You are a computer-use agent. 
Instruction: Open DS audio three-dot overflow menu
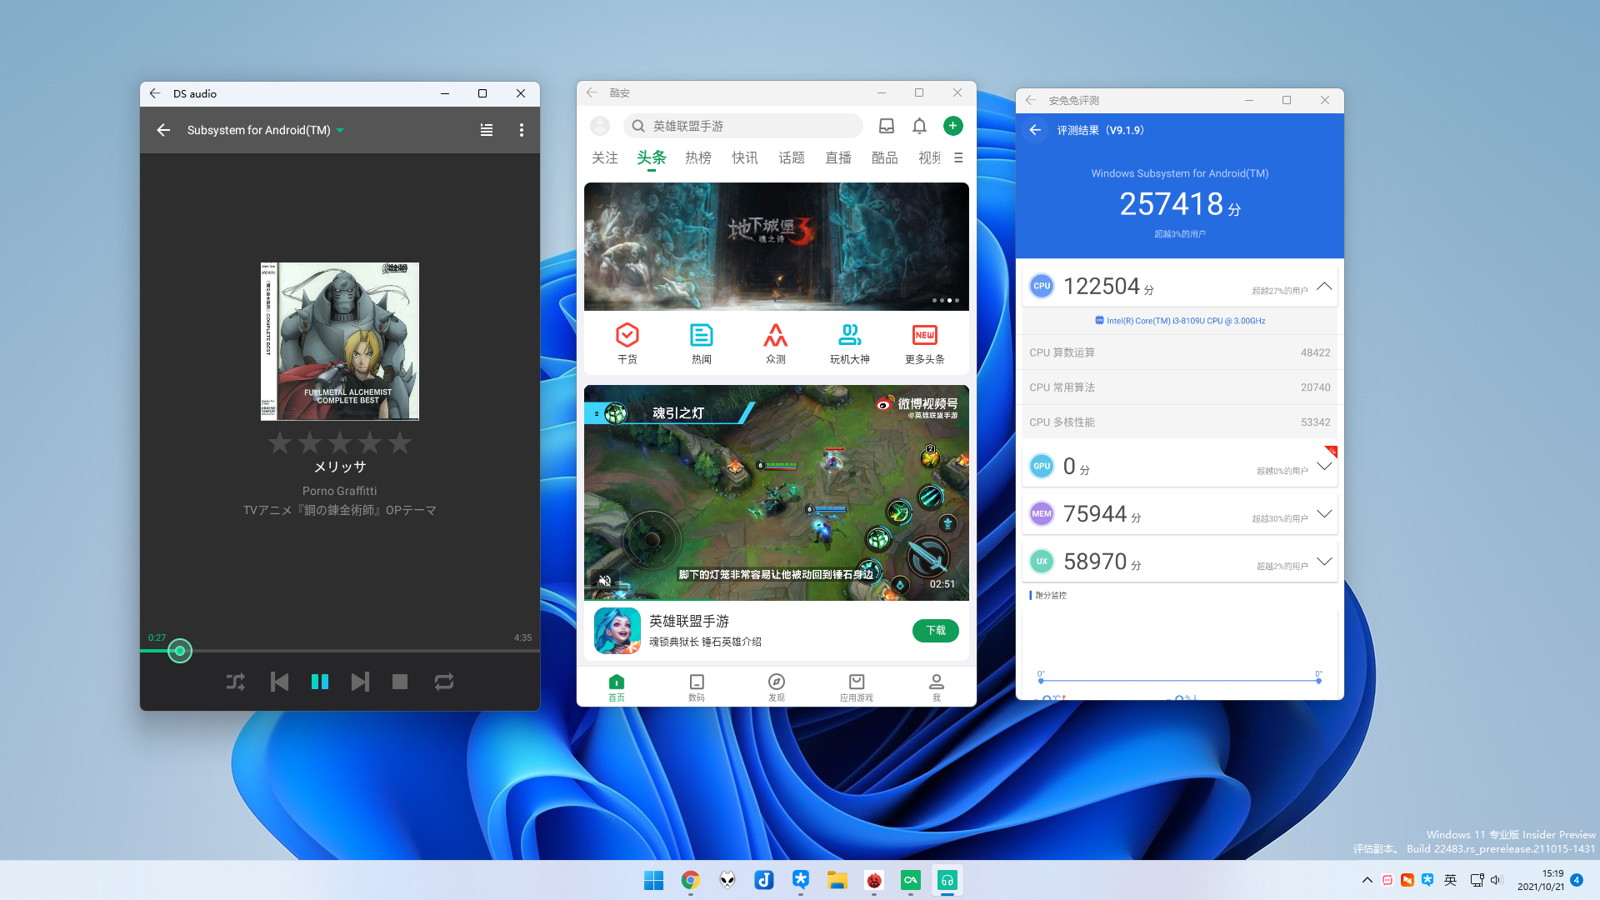pos(521,130)
